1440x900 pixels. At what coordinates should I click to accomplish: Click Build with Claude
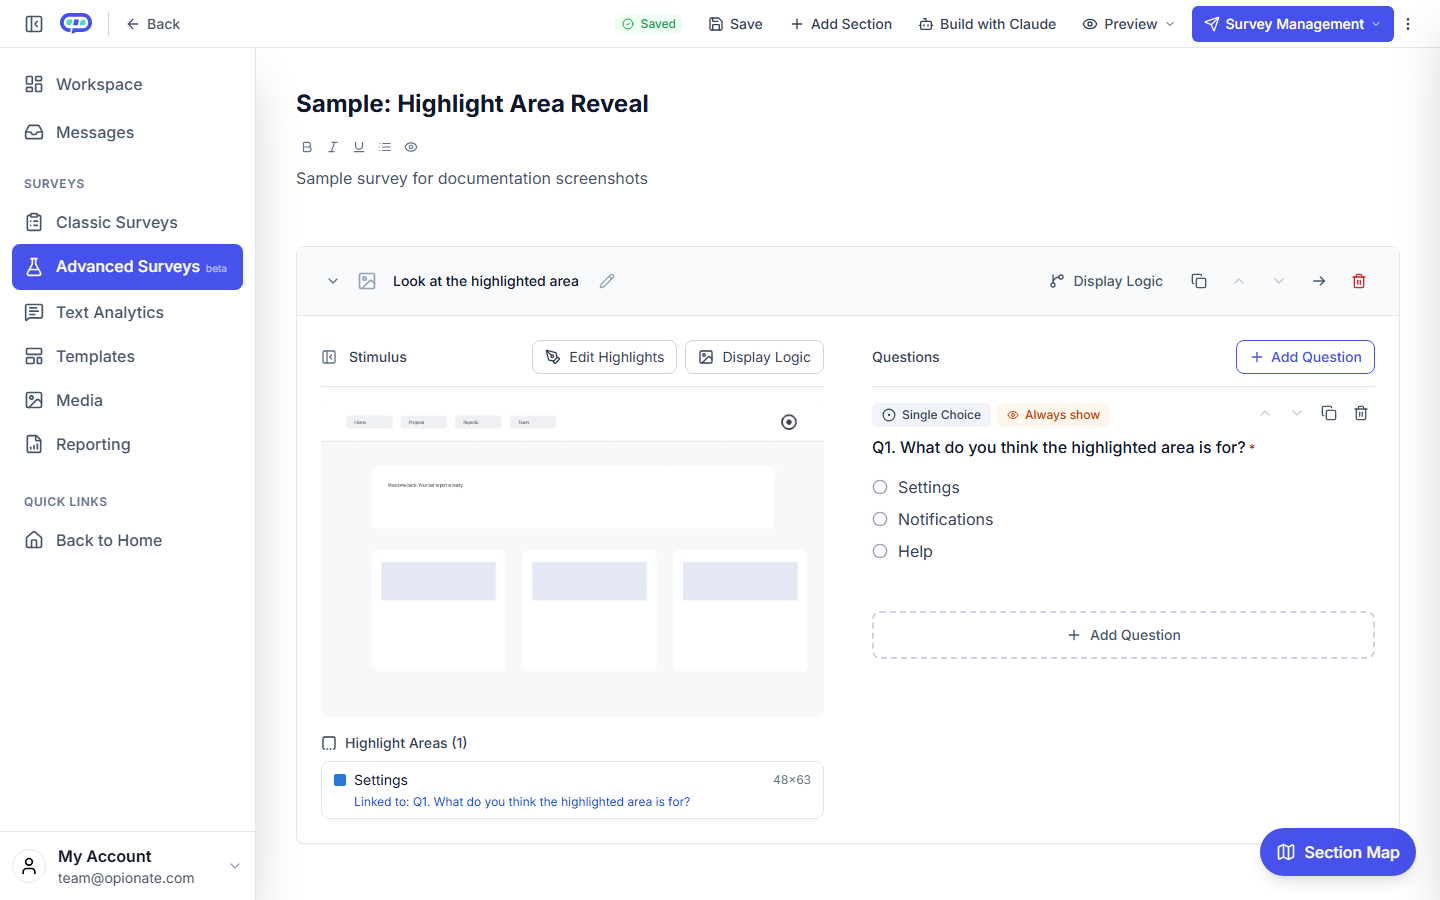coord(987,24)
